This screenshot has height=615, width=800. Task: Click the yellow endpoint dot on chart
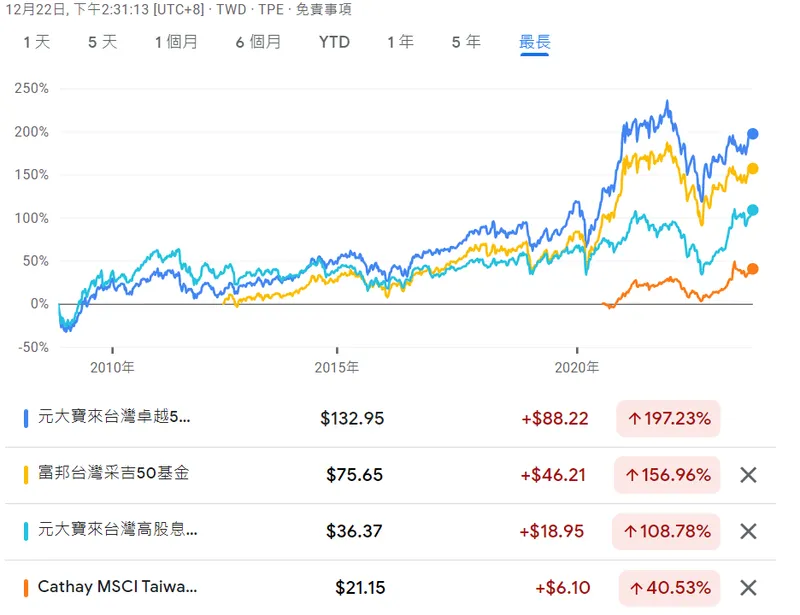(753, 169)
